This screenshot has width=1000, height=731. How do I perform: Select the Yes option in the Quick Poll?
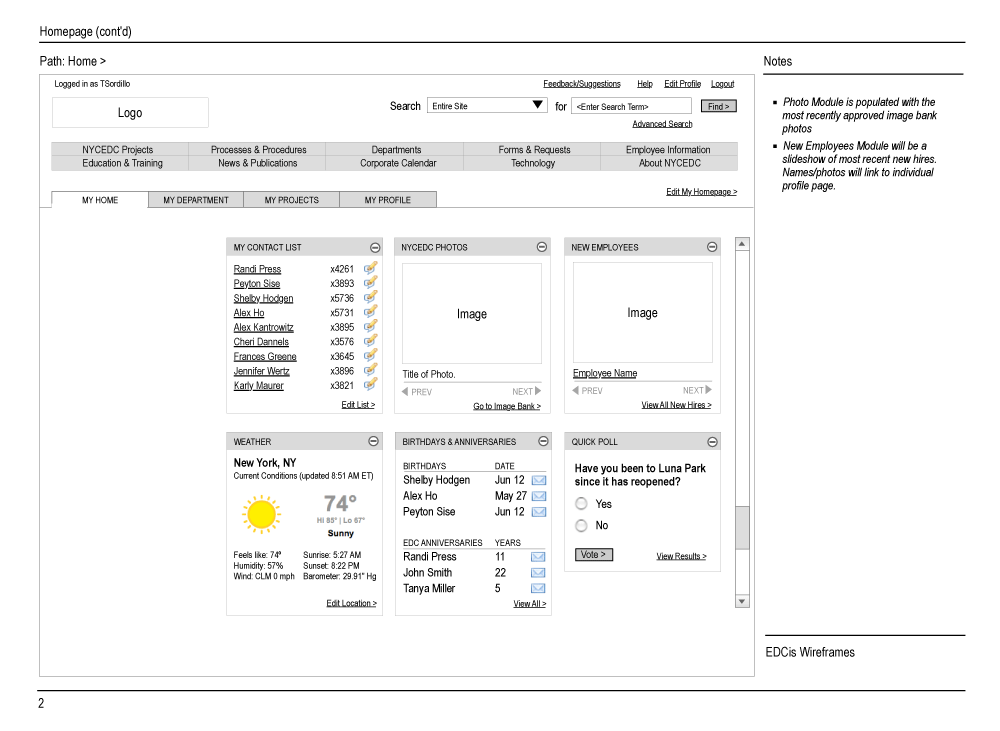click(581, 503)
